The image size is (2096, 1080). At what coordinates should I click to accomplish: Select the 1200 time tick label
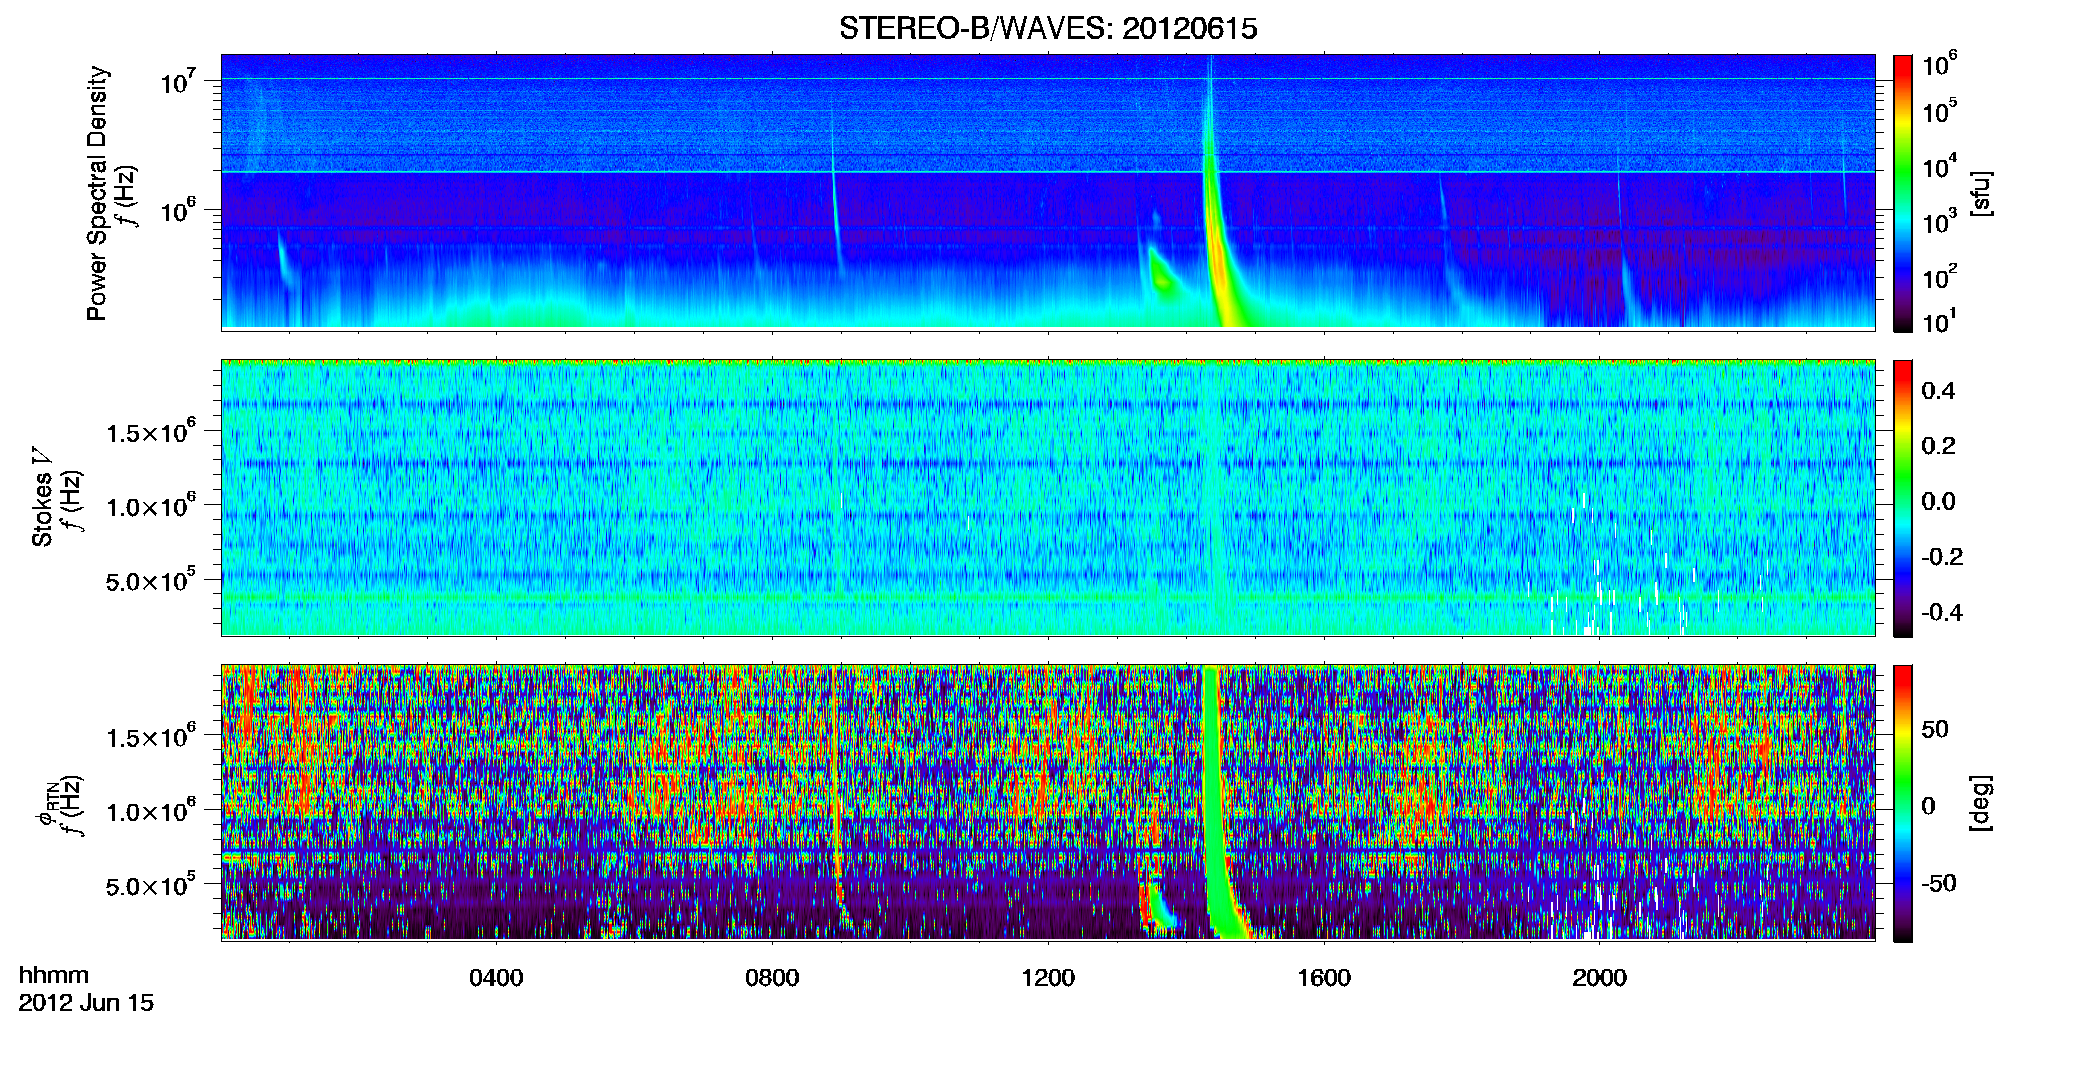pos(1048,978)
